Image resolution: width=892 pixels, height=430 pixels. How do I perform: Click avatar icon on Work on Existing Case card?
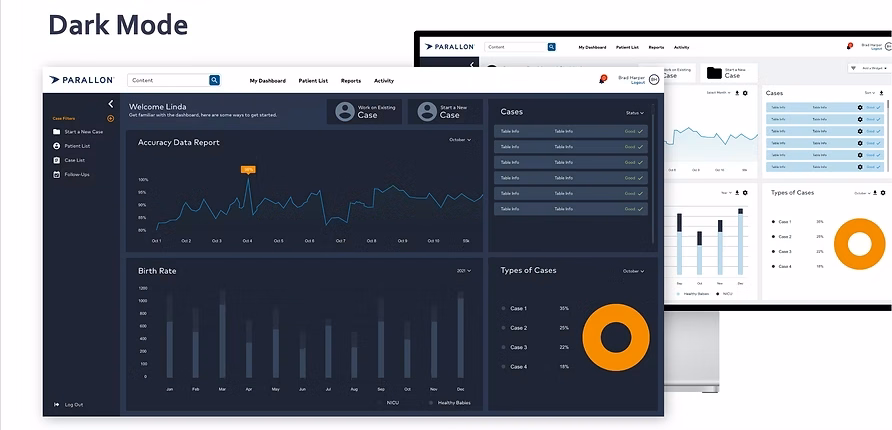coord(345,111)
